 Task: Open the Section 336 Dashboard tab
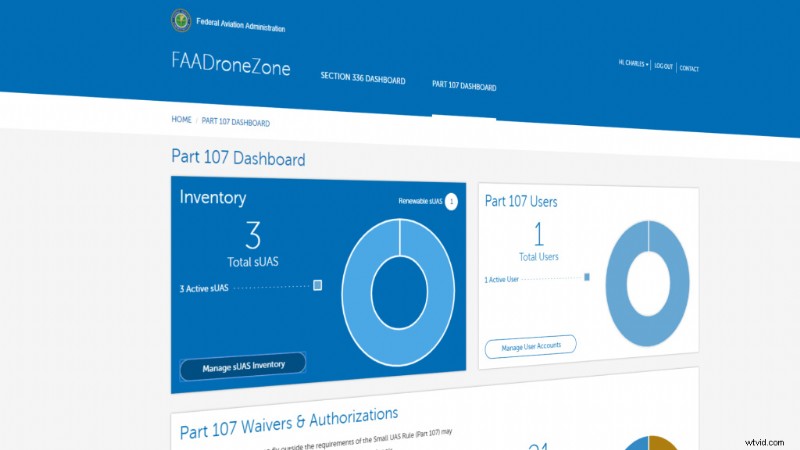point(362,80)
